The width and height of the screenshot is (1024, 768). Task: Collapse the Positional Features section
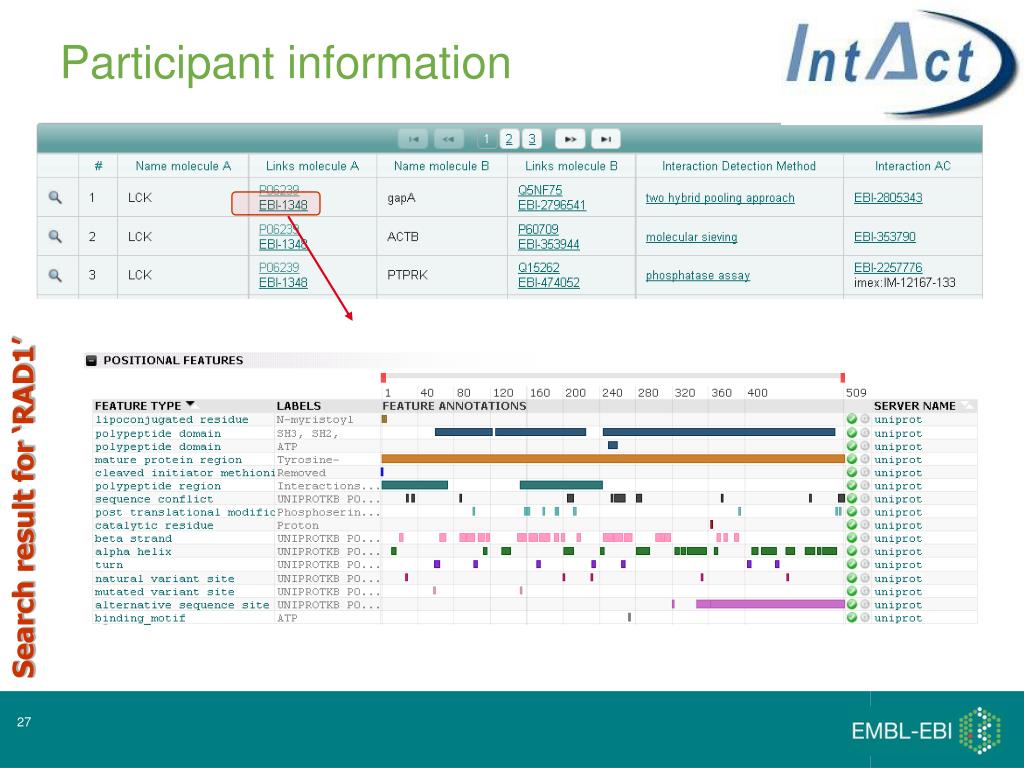pos(91,360)
